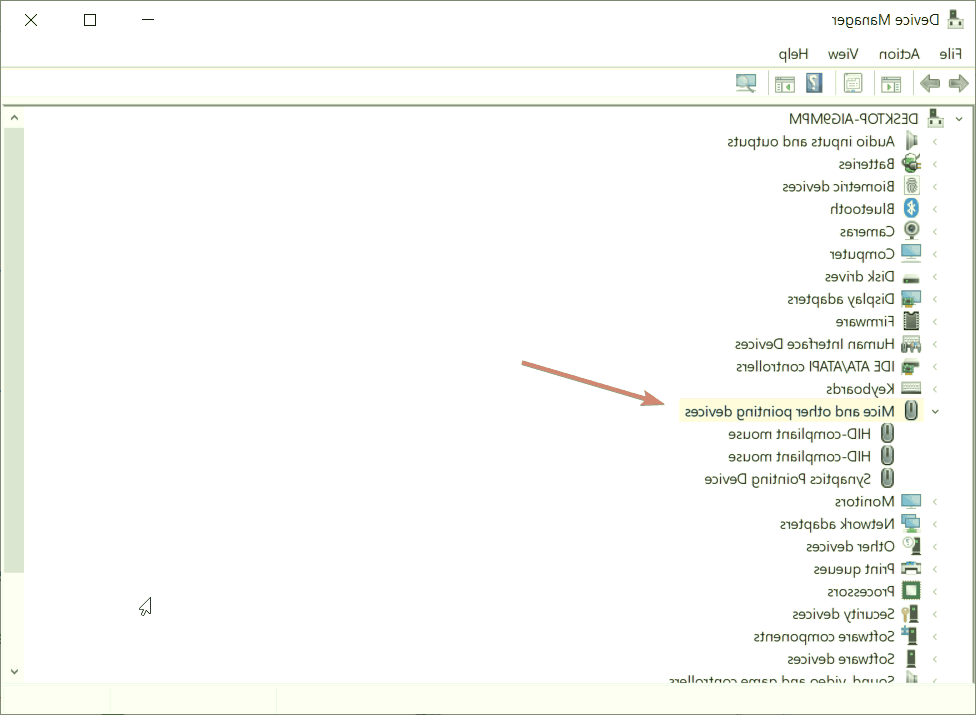Click the Cameras webcam icon

pos(911,231)
